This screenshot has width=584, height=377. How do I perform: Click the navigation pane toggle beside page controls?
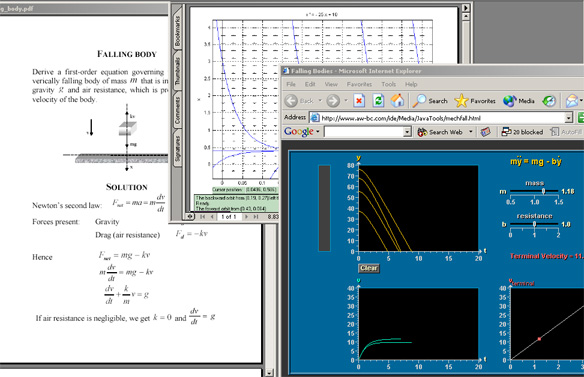(190, 216)
